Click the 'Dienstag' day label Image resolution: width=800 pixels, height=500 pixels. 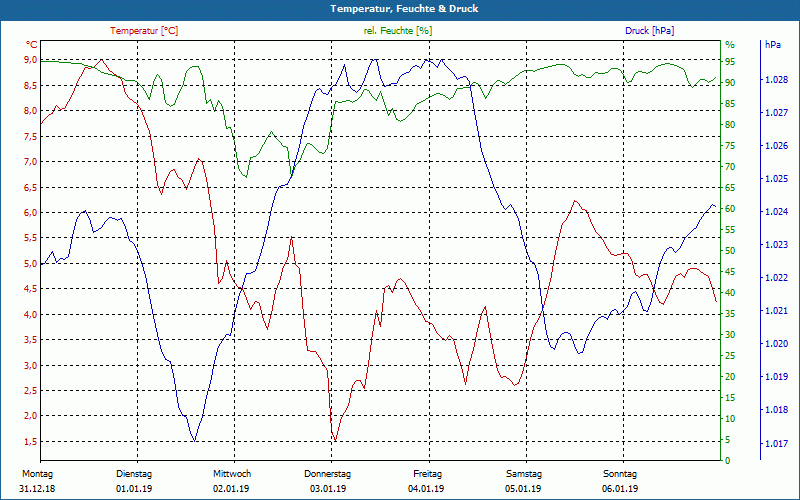[x=134, y=474]
